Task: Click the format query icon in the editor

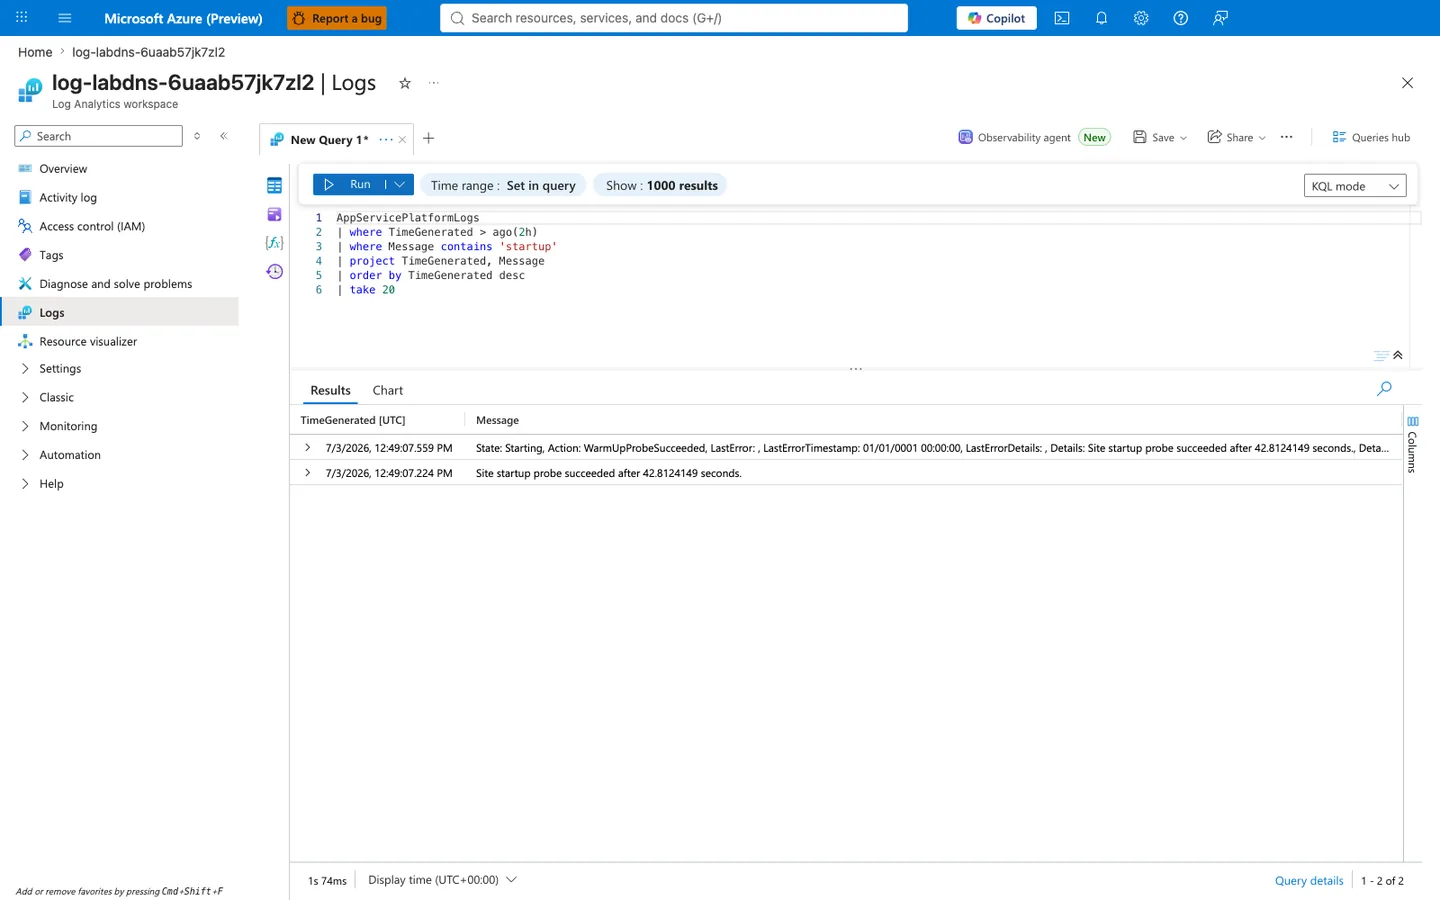Action: pyautogui.click(x=1380, y=356)
